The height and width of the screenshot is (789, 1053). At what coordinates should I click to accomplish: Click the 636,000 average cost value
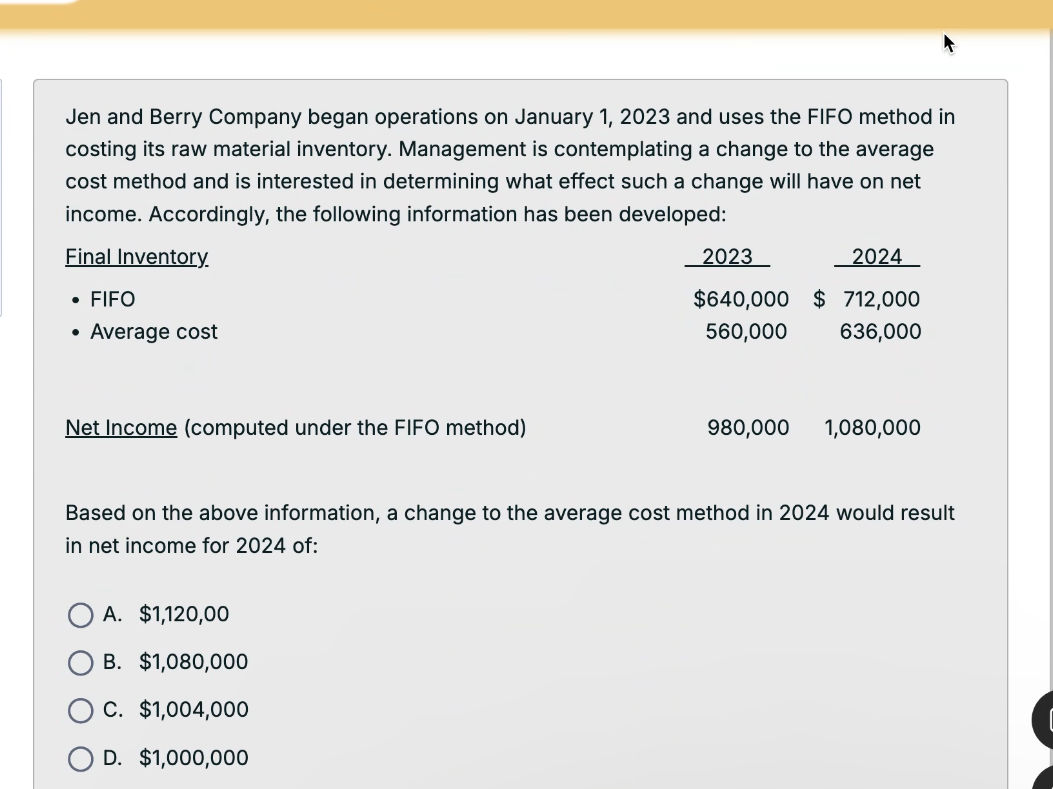[881, 332]
